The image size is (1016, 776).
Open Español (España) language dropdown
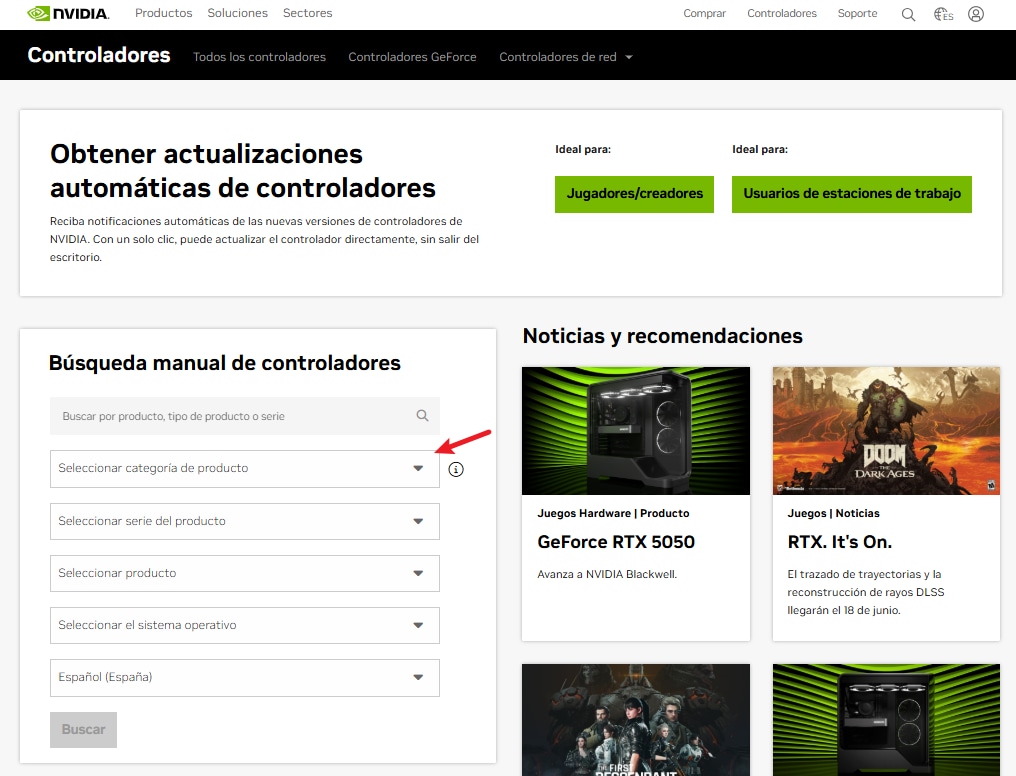coord(245,678)
